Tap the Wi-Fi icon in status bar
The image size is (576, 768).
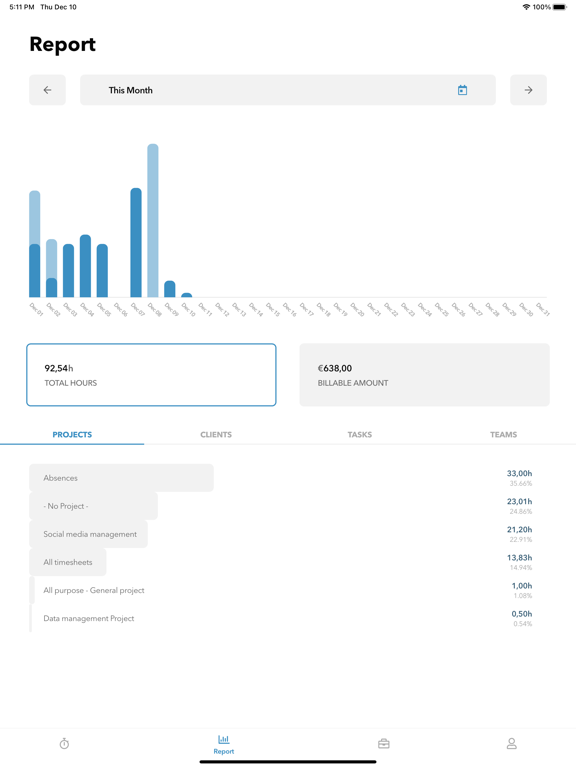coord(527,7)
